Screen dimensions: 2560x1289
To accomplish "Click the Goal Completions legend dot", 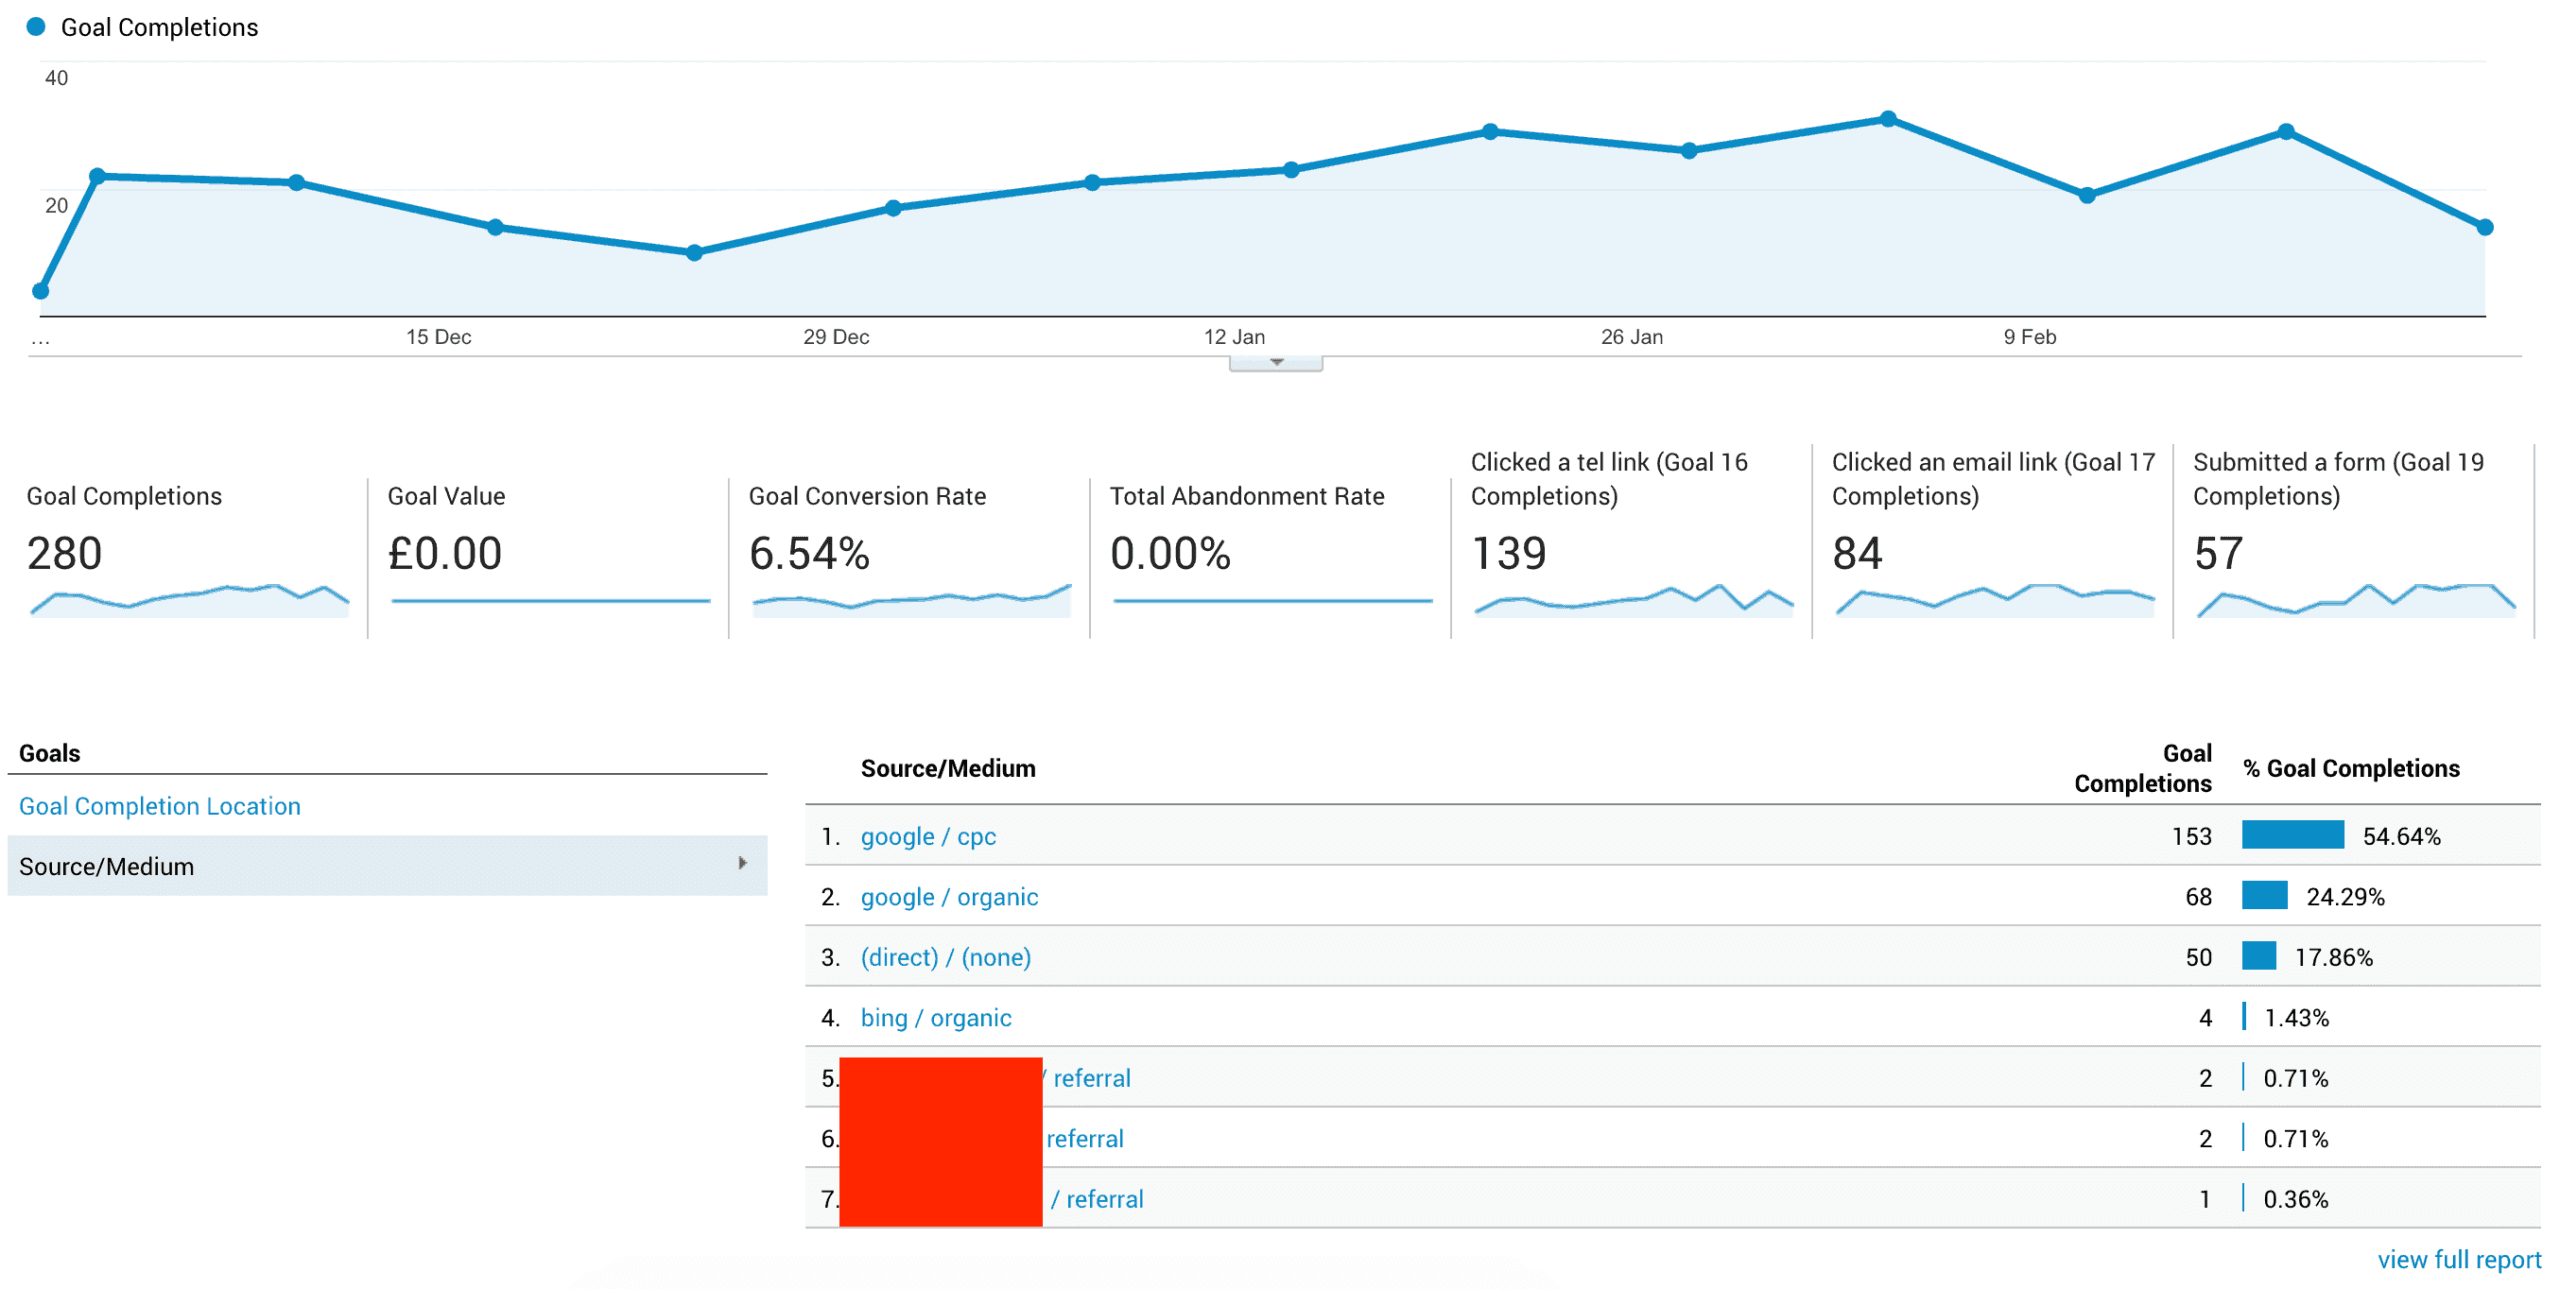I will coord(36,27).
